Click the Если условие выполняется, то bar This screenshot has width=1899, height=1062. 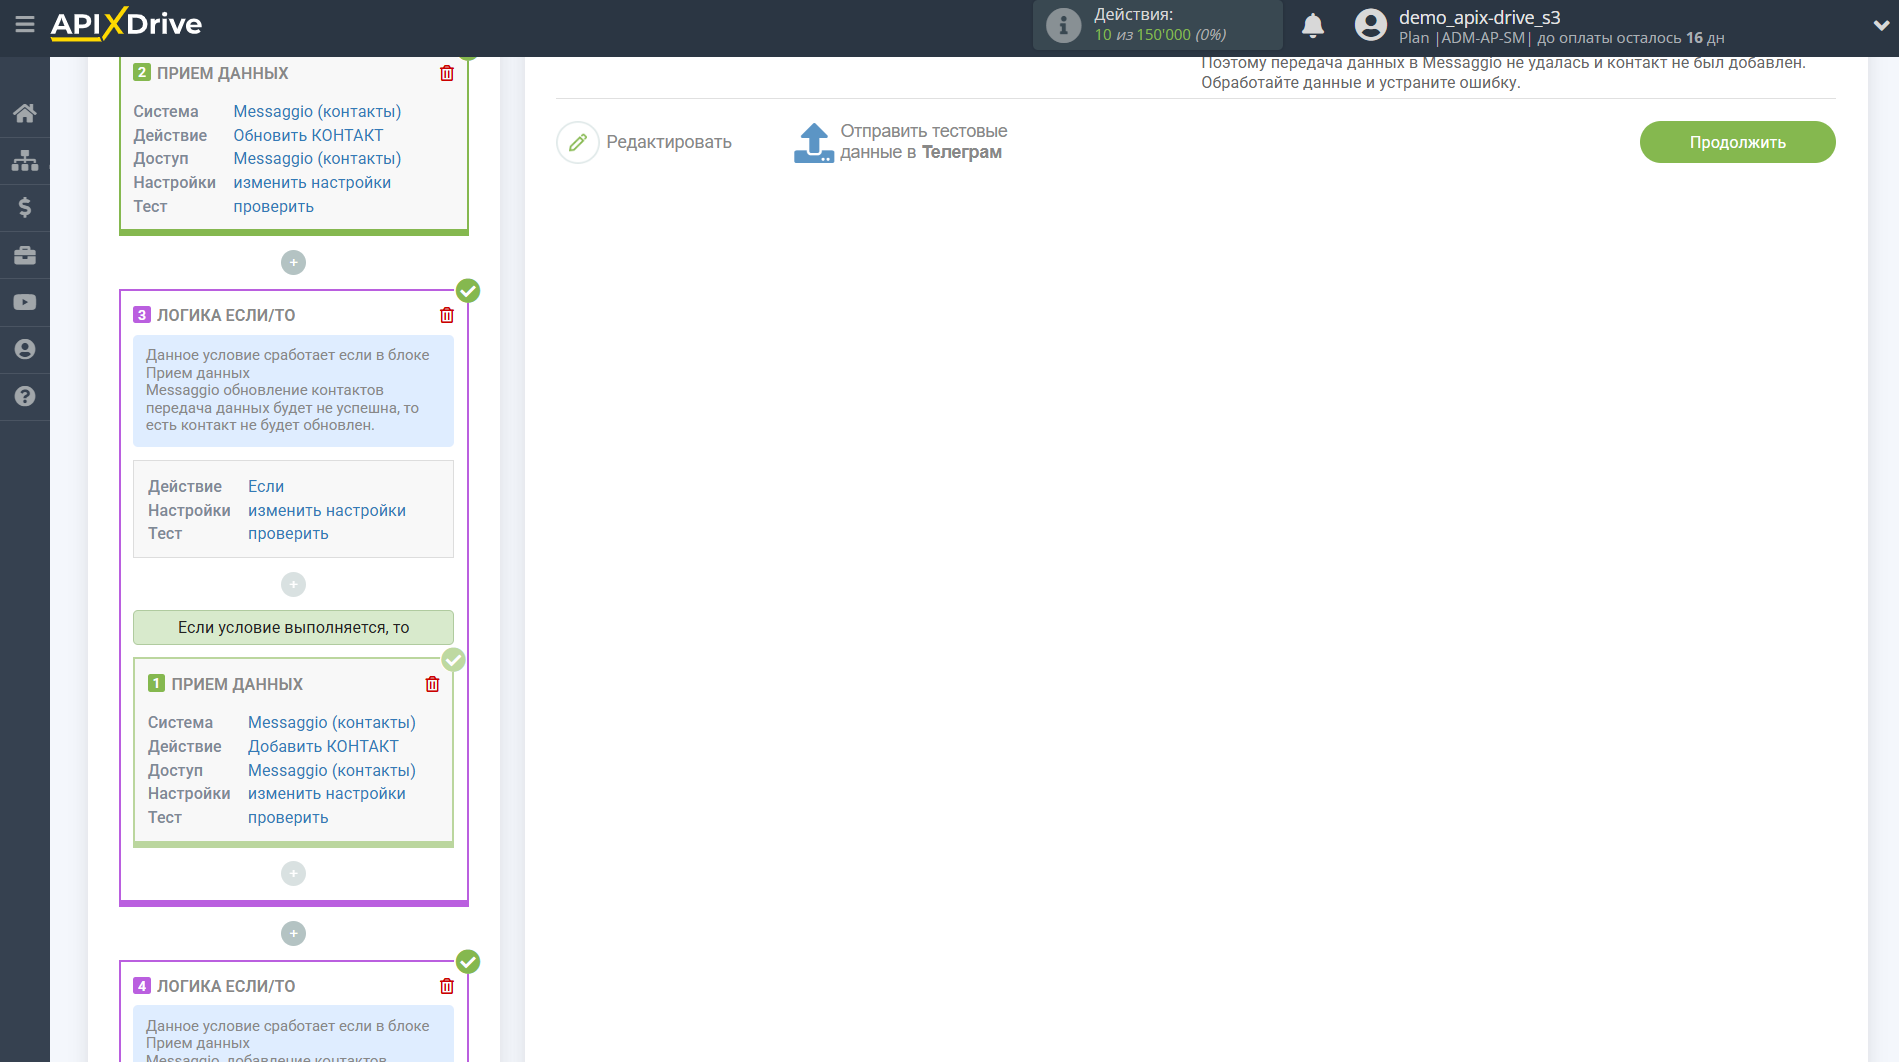click(x=293, y=627)
